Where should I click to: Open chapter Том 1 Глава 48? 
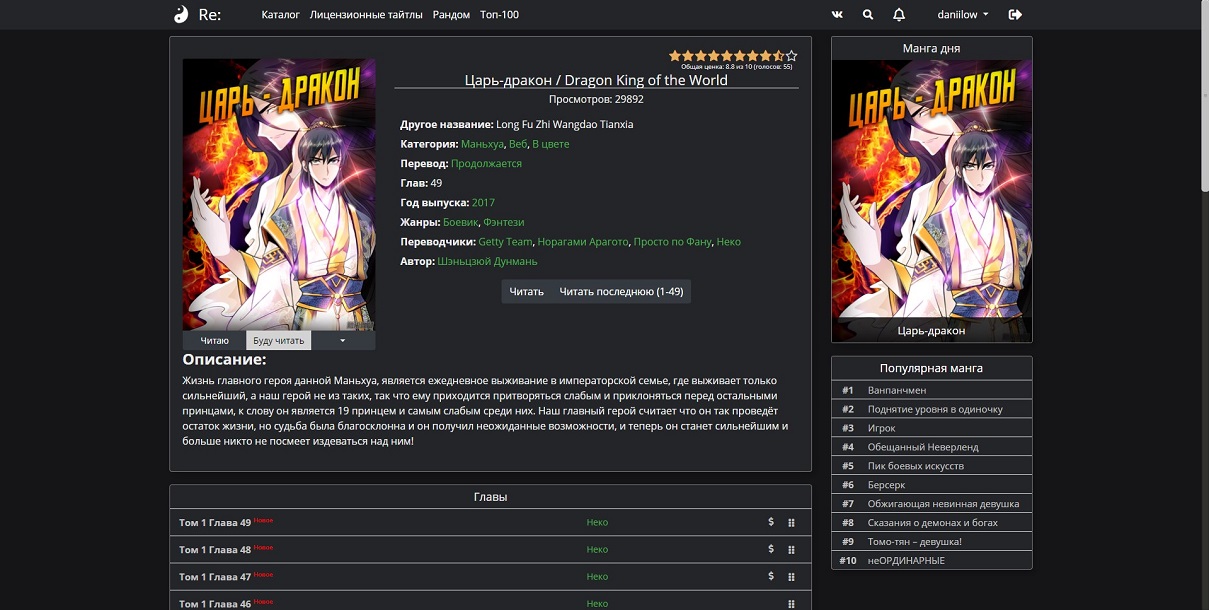(x=215, y=550)
